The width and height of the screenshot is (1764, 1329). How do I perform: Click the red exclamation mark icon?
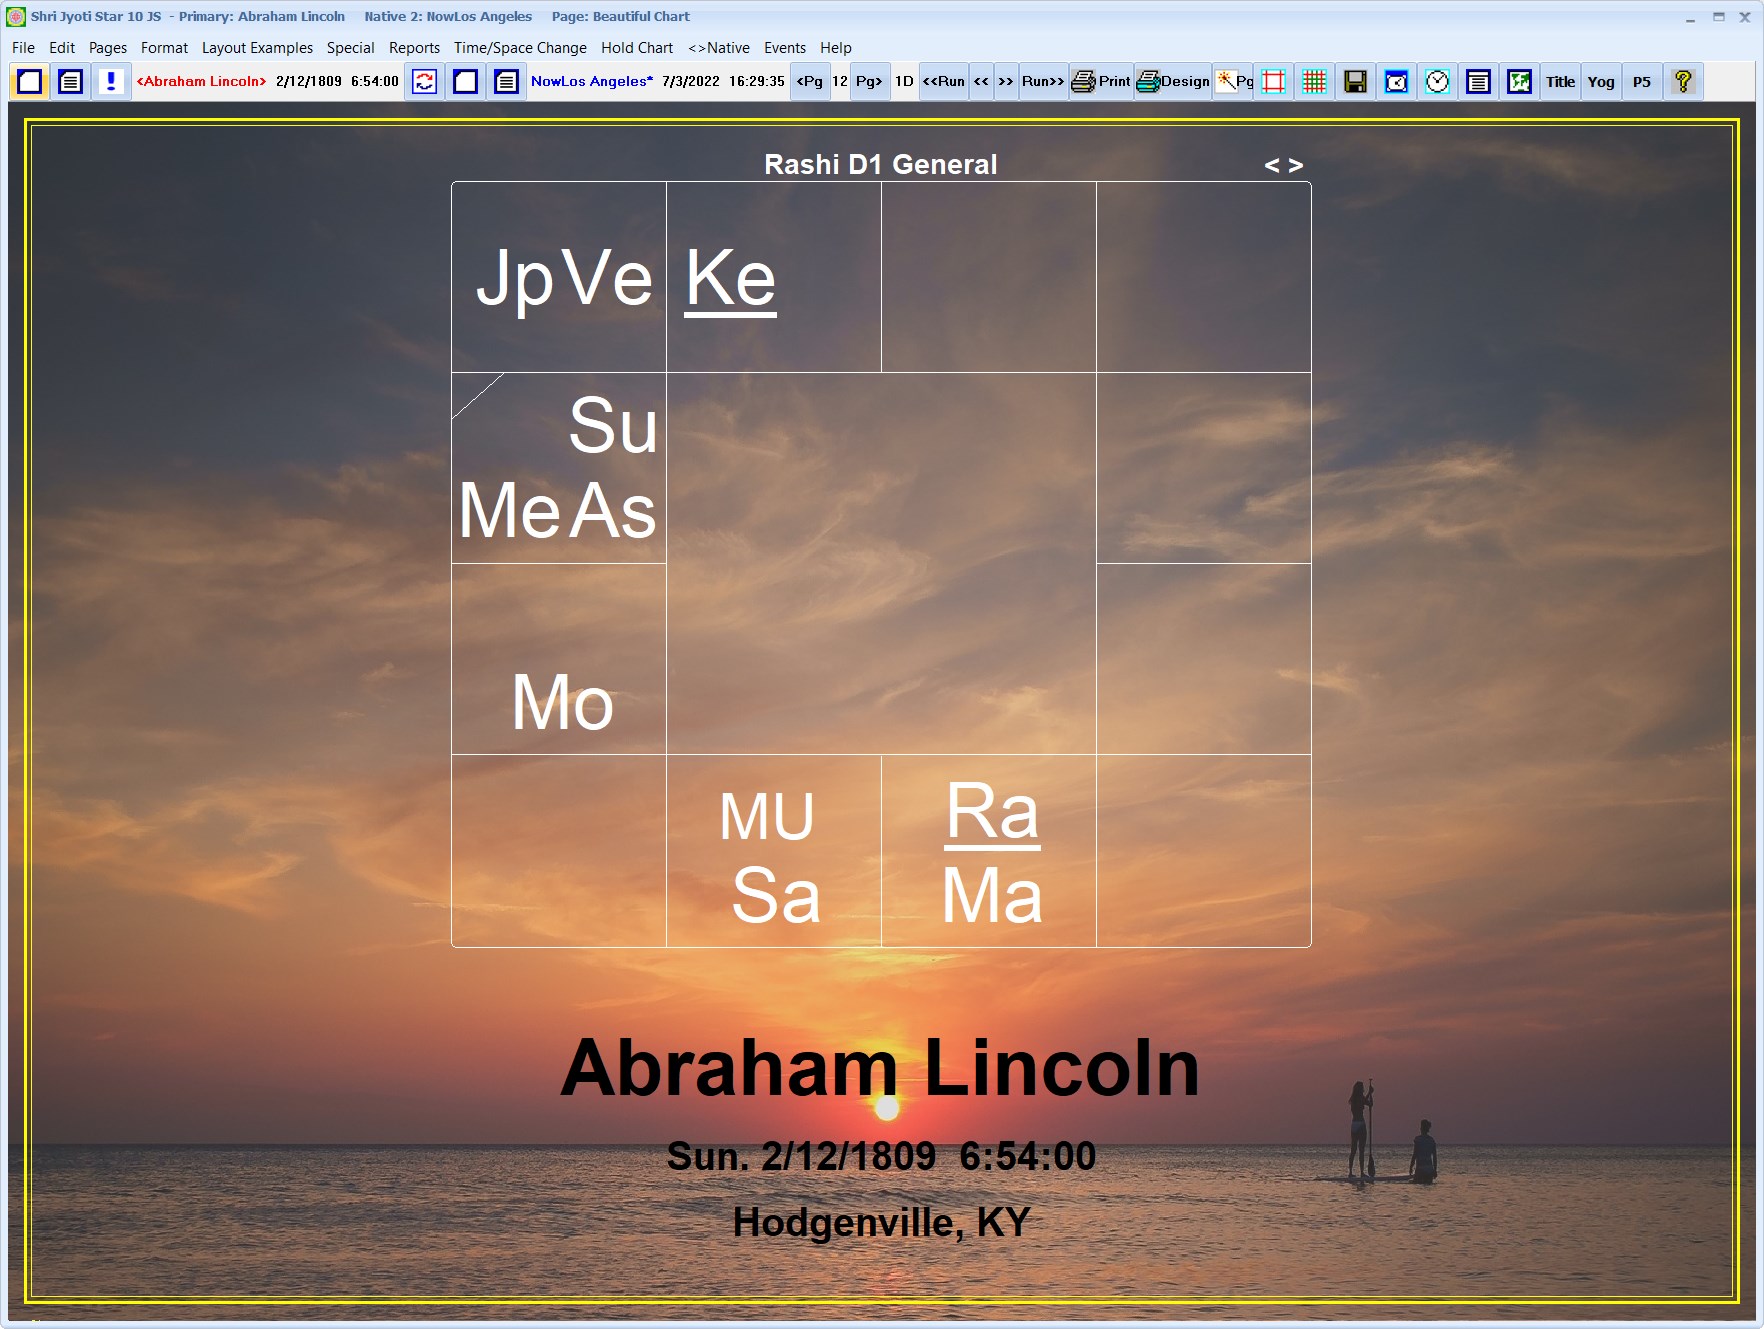111,82
